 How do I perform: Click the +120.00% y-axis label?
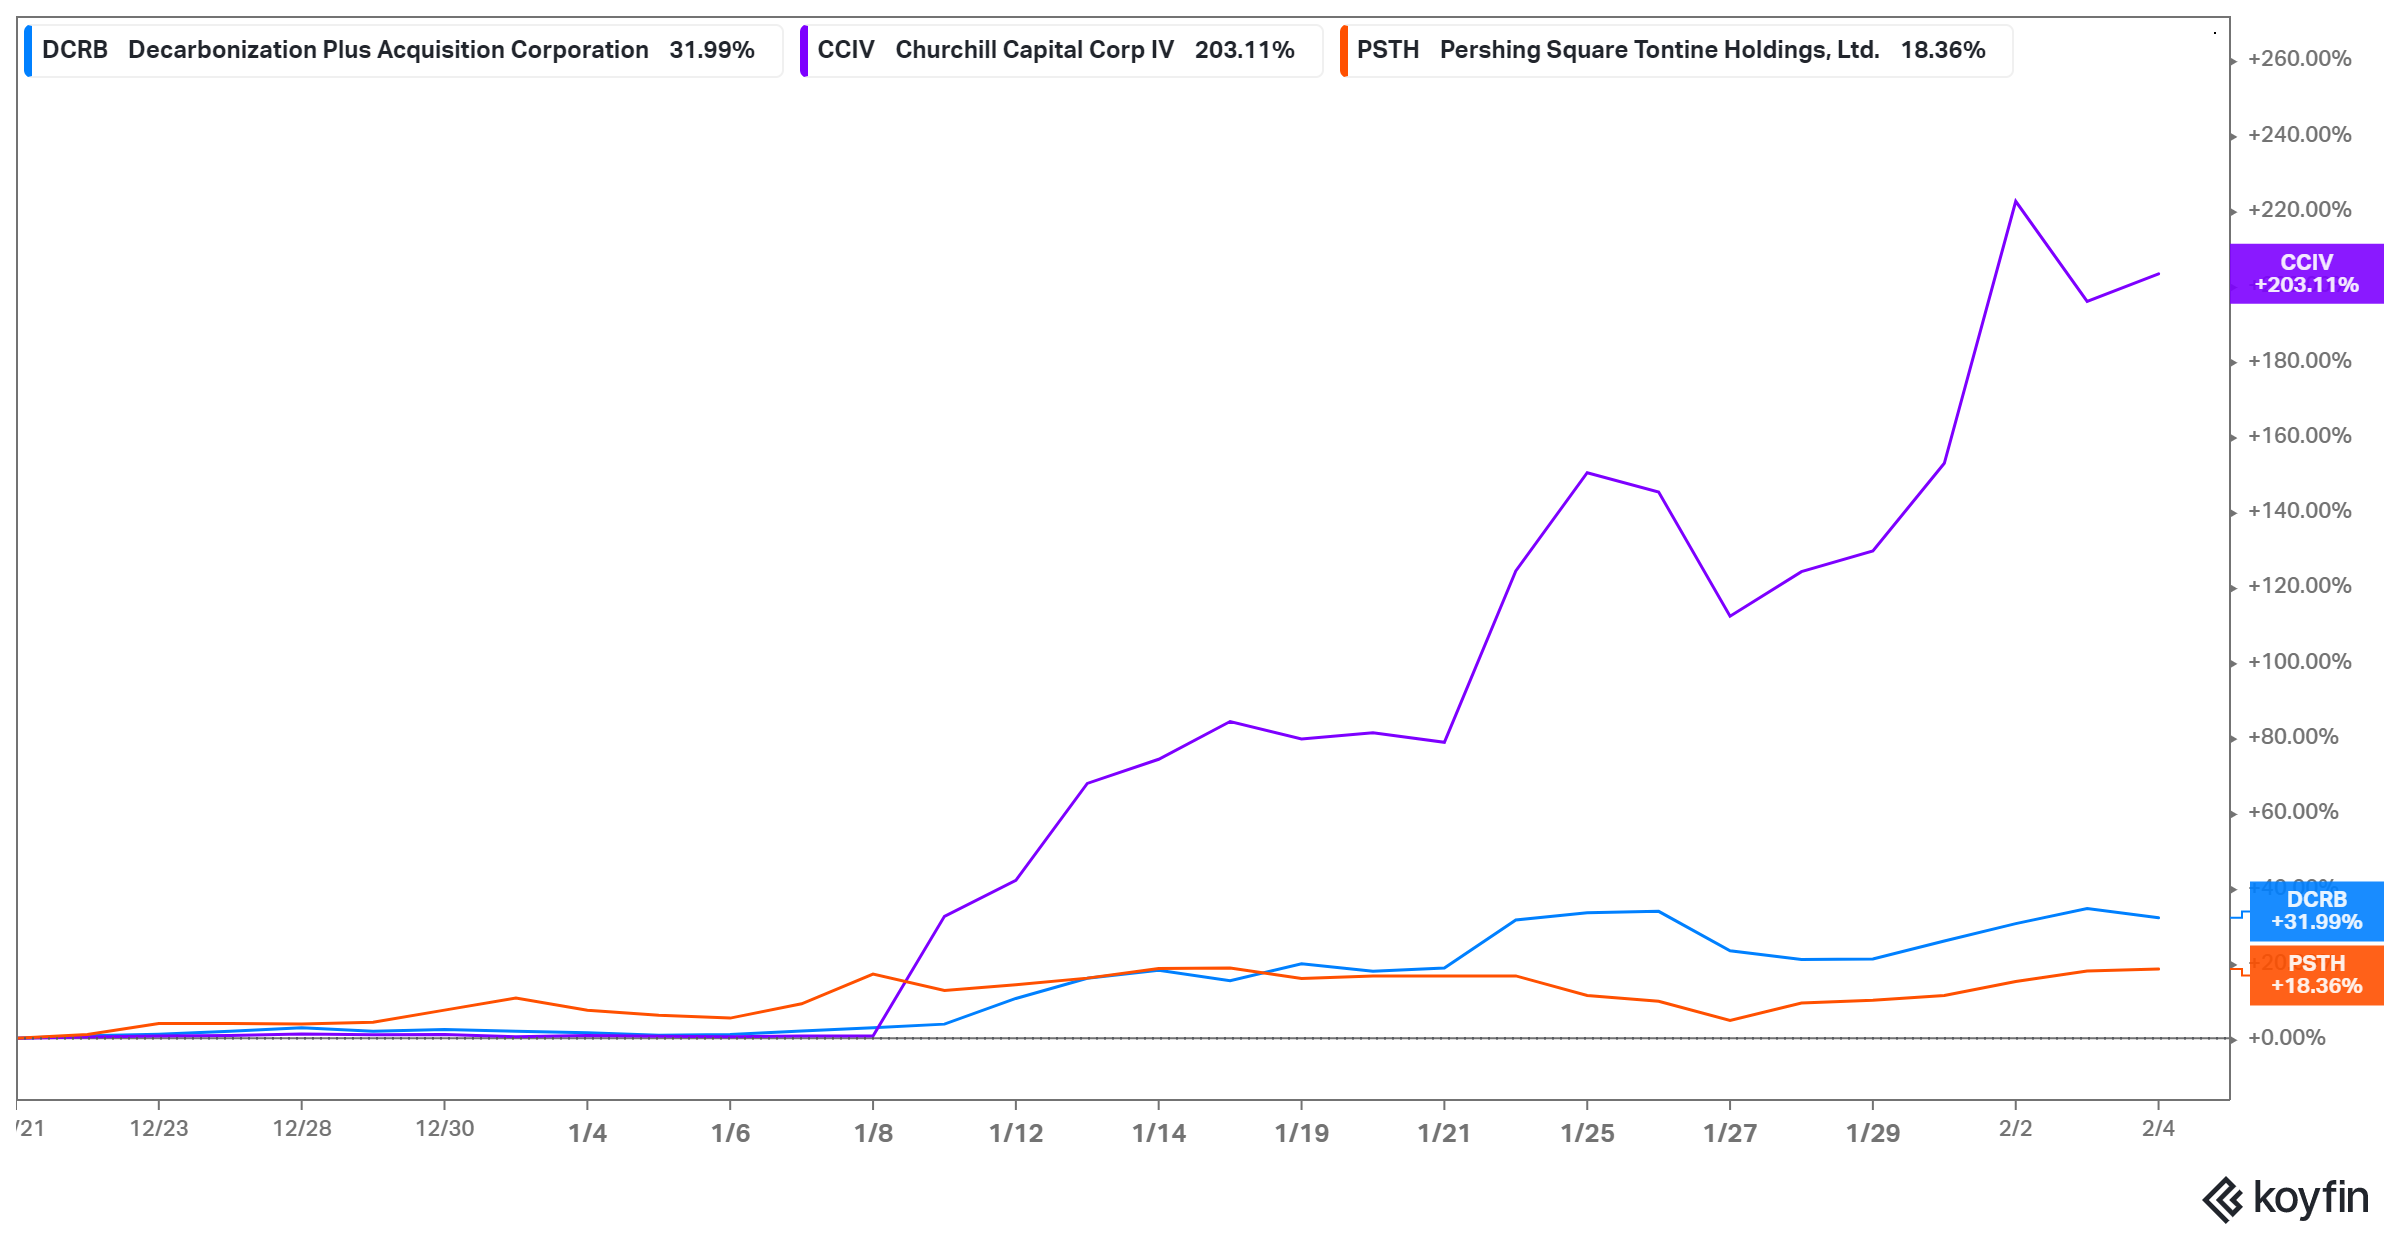2299,586
